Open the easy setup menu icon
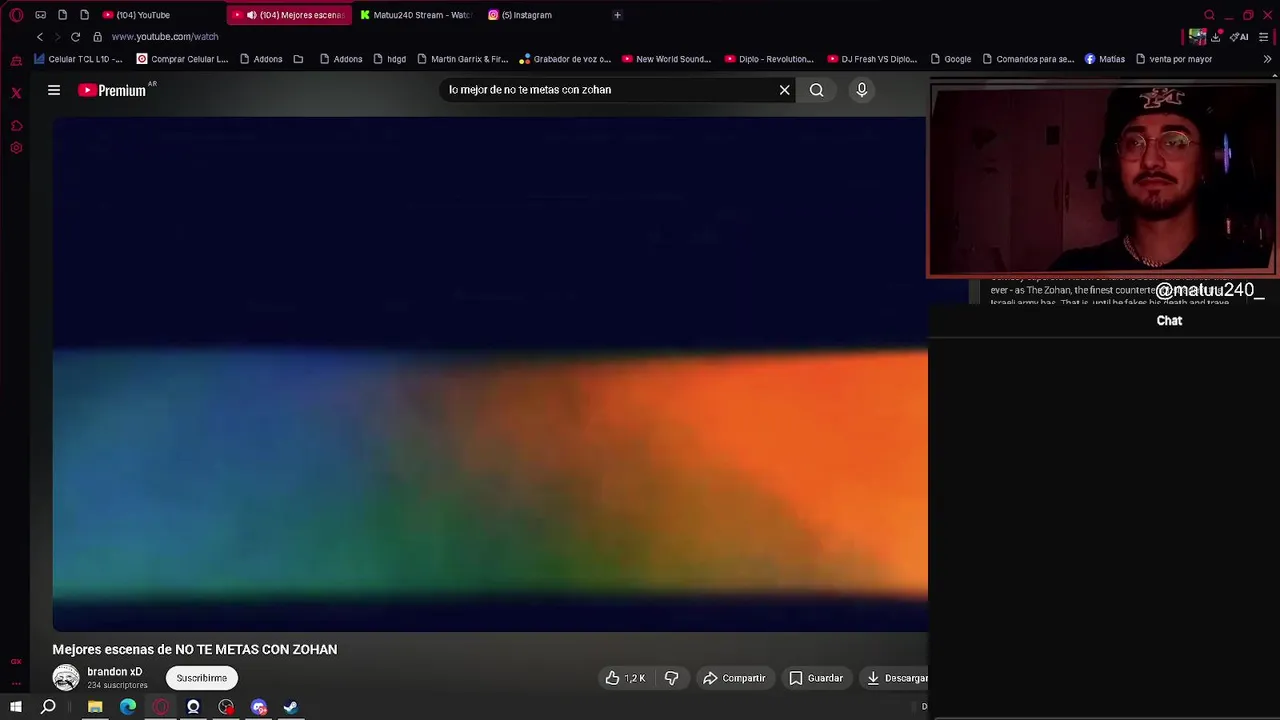 (1264, 37)
